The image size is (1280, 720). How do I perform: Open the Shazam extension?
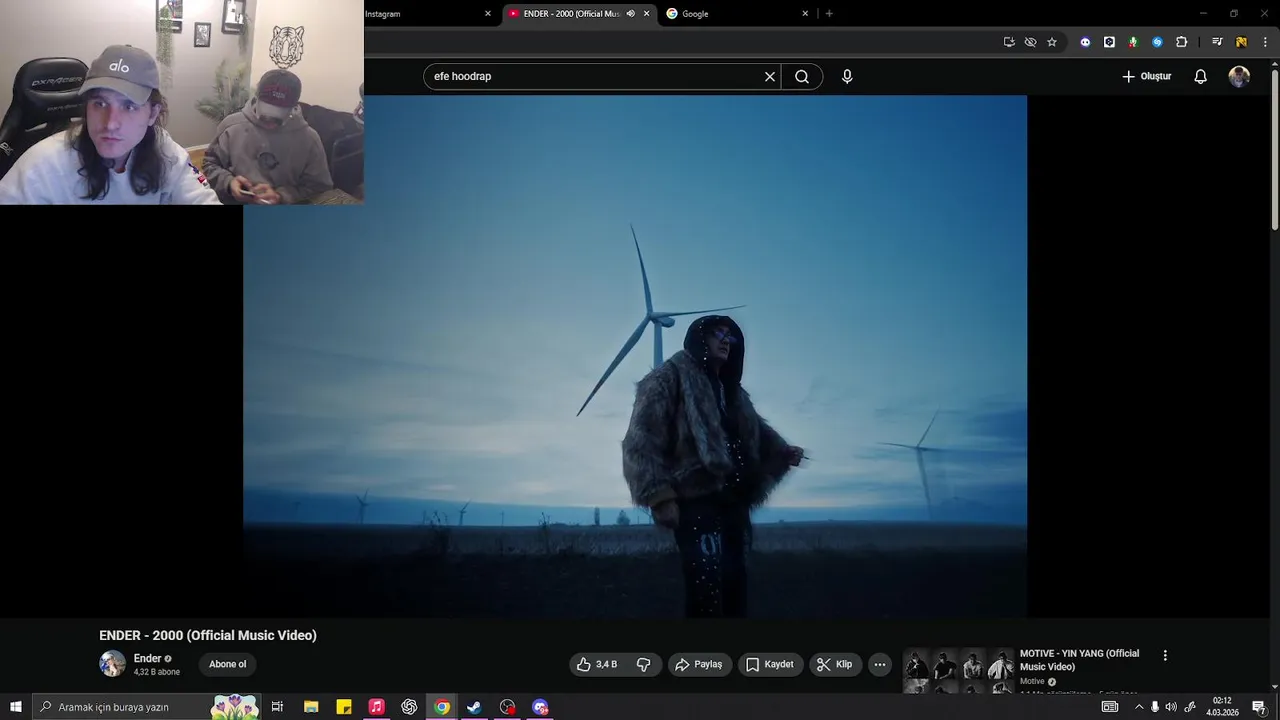(1157, 42)
